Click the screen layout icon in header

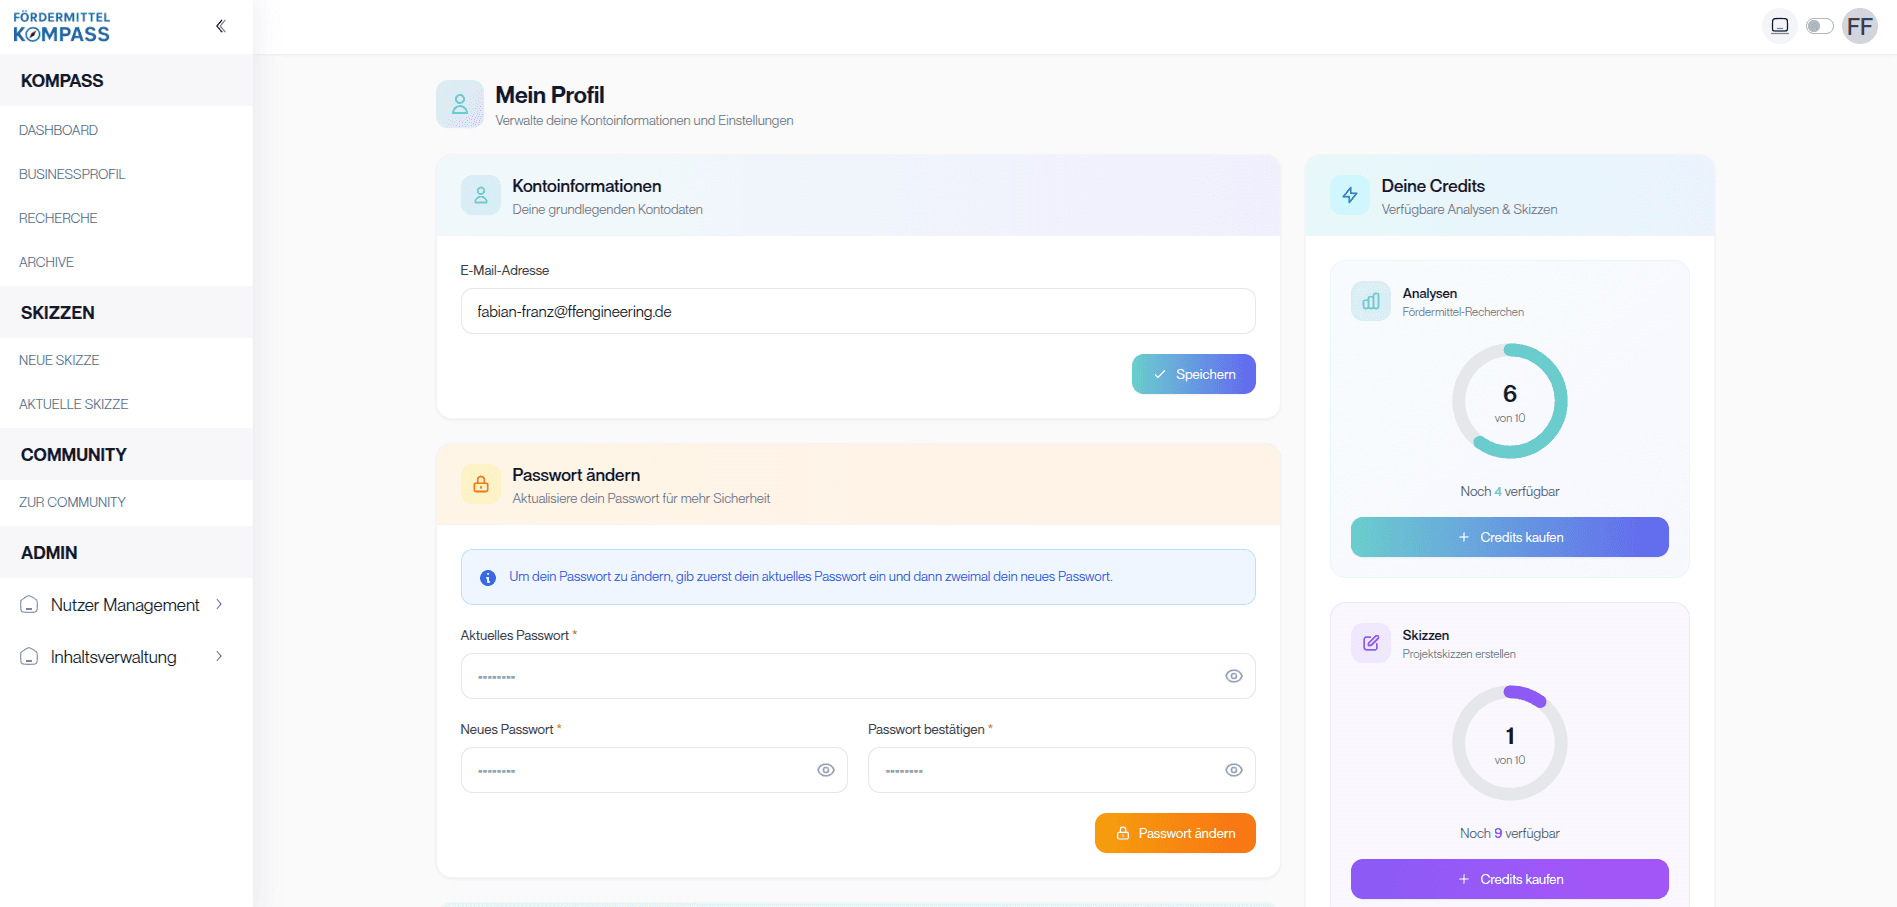[1779, 26]
